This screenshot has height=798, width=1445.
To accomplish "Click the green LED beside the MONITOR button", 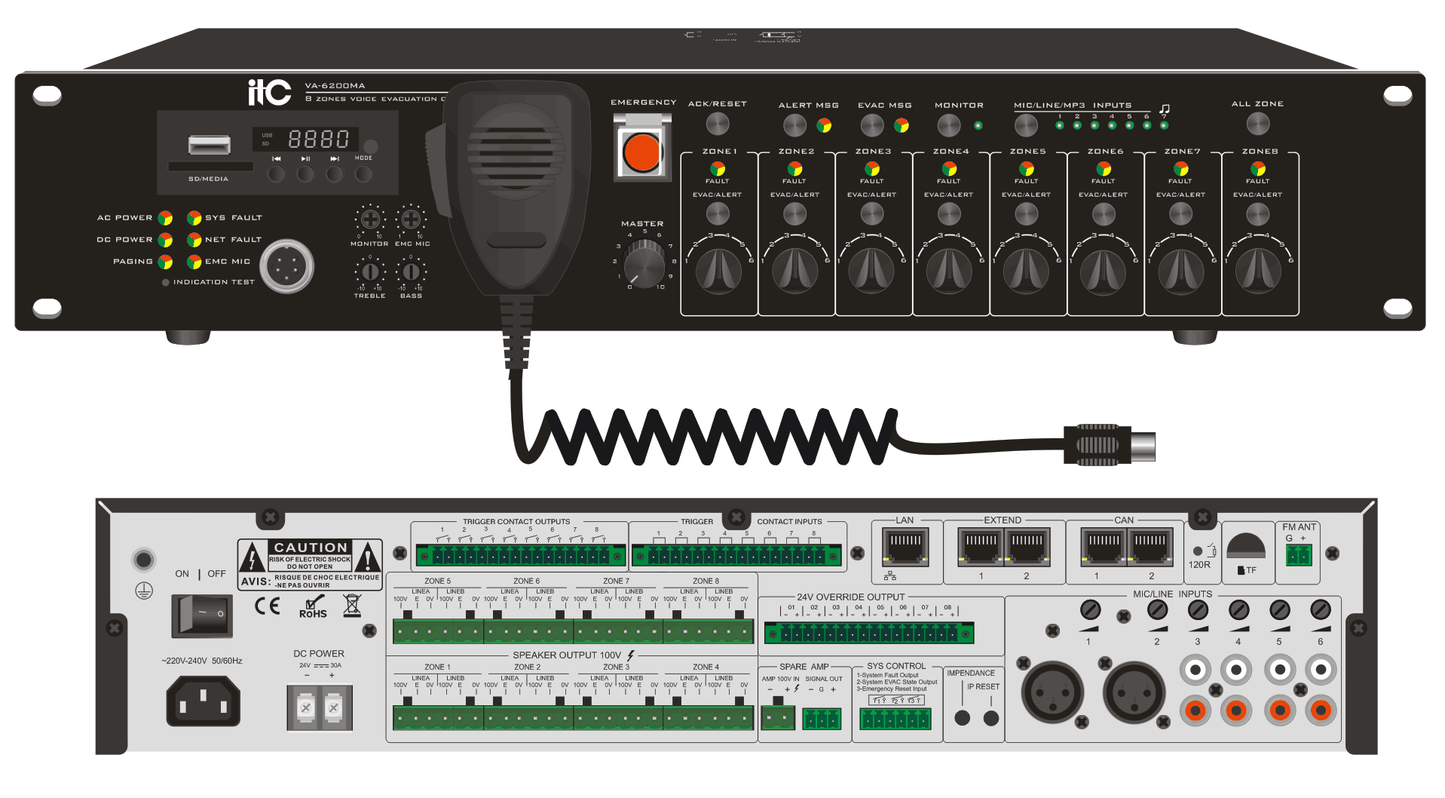I will pyautogui.click(x=977, y=125).
